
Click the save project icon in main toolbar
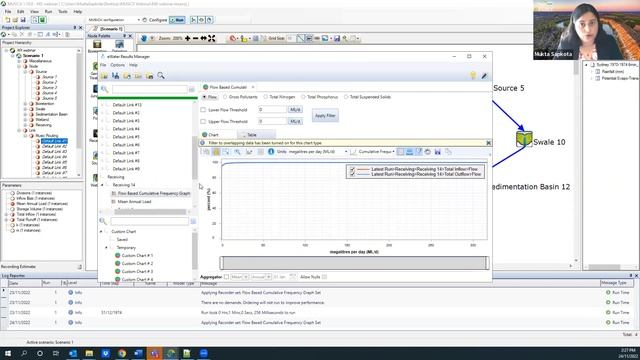coord(23,20)
